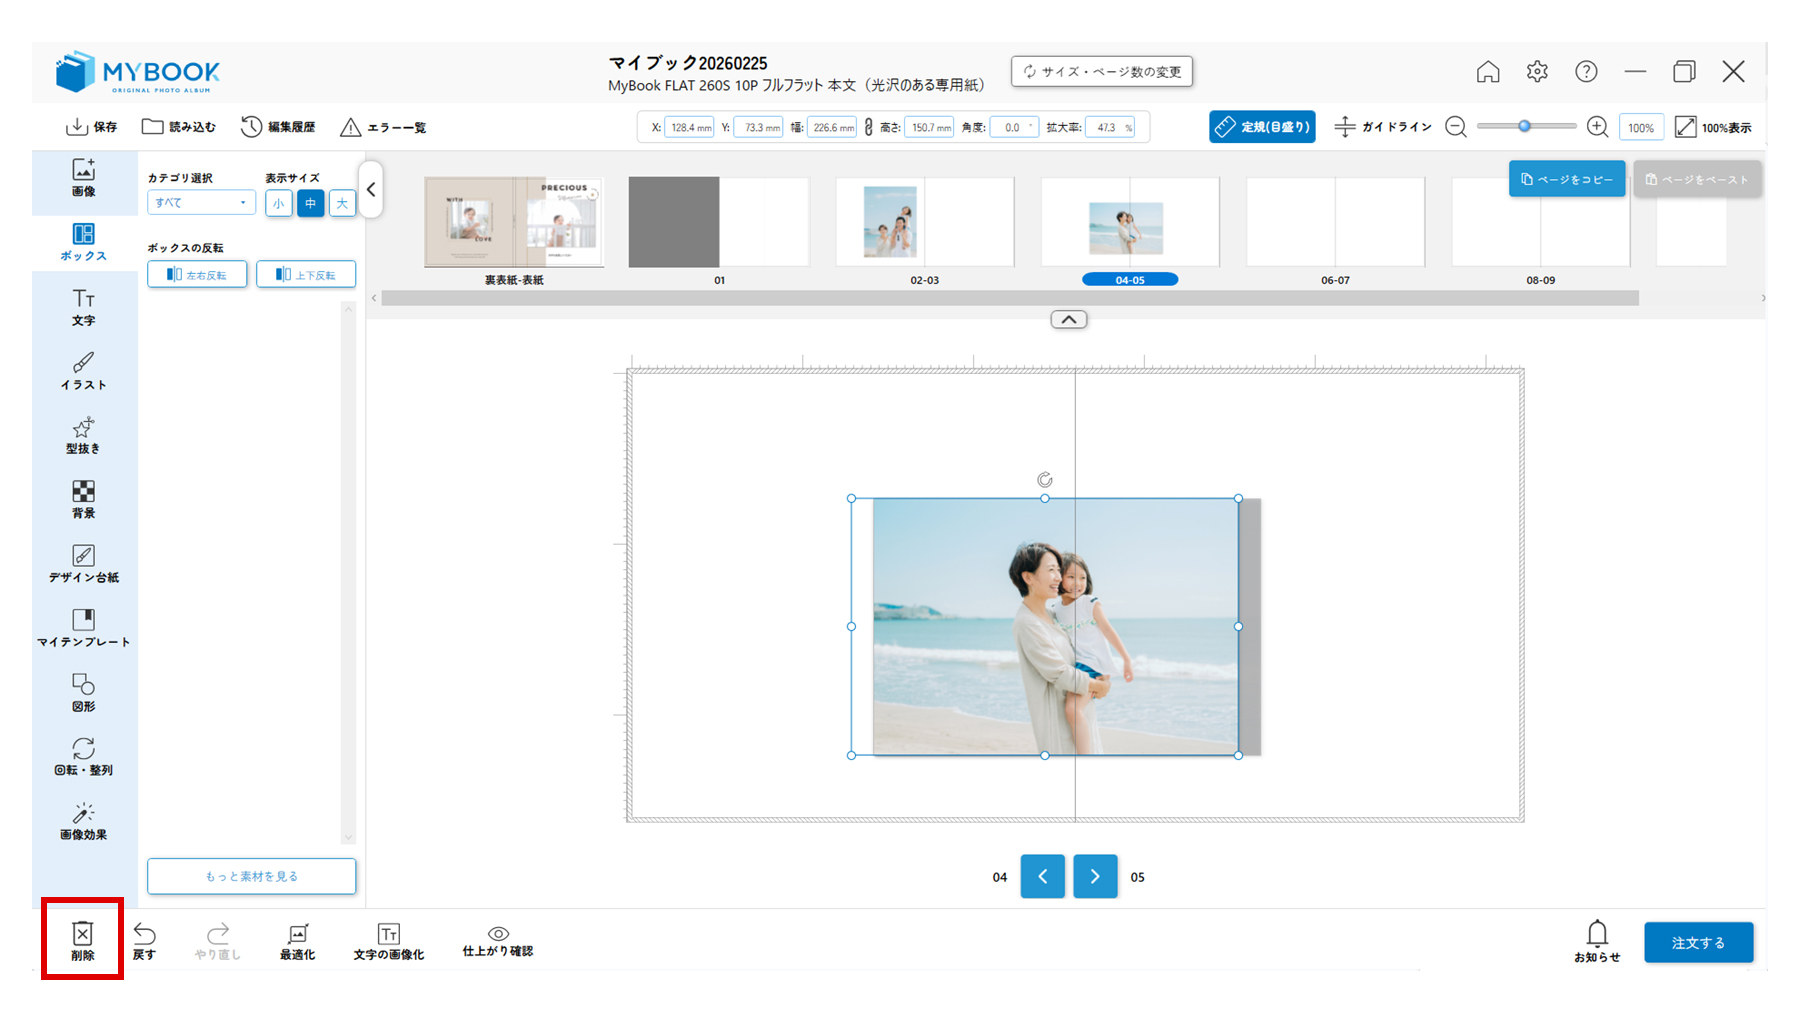The height and width of the screenshot is (1013, 1800).
Task: Select the 図形 shapes tool
Action: (x=84, y=693)
